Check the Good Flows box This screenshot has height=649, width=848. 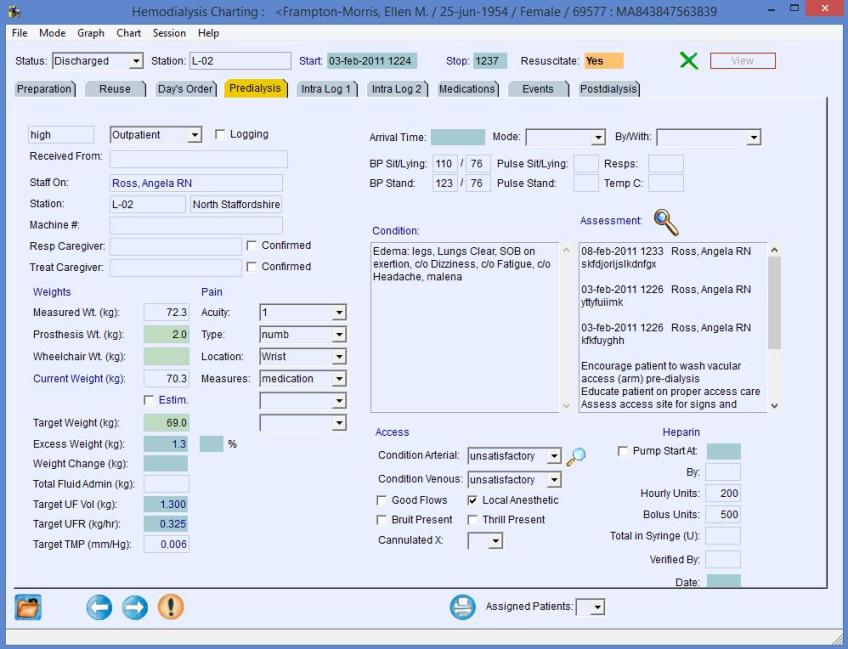pyautogui.click(x=381, y=500)
